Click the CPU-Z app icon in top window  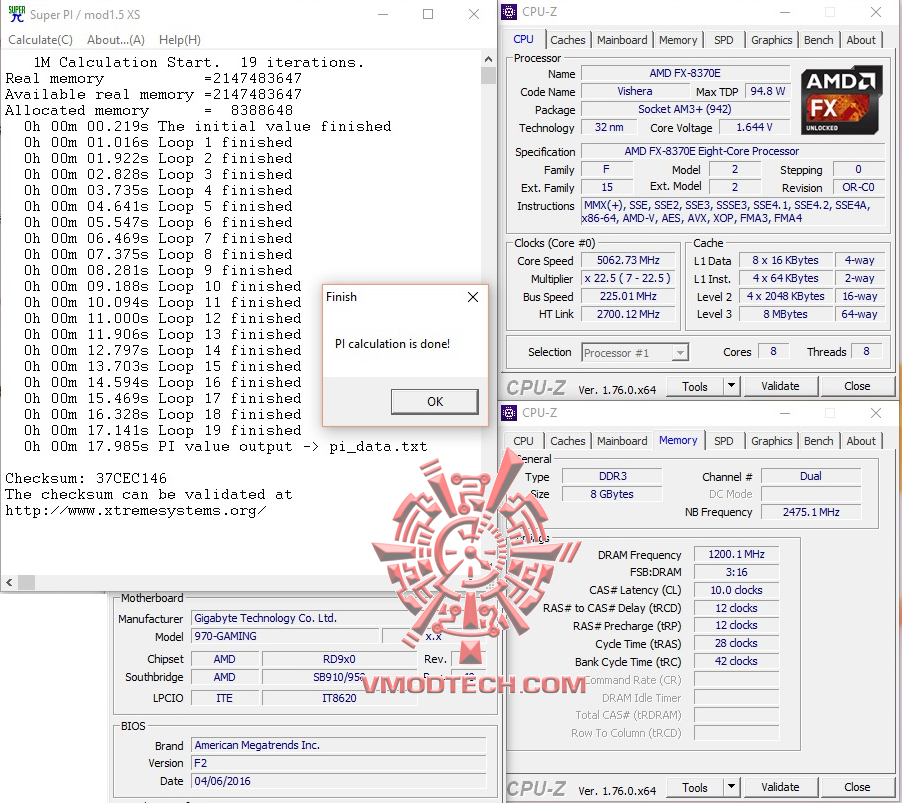pos(509,12)
